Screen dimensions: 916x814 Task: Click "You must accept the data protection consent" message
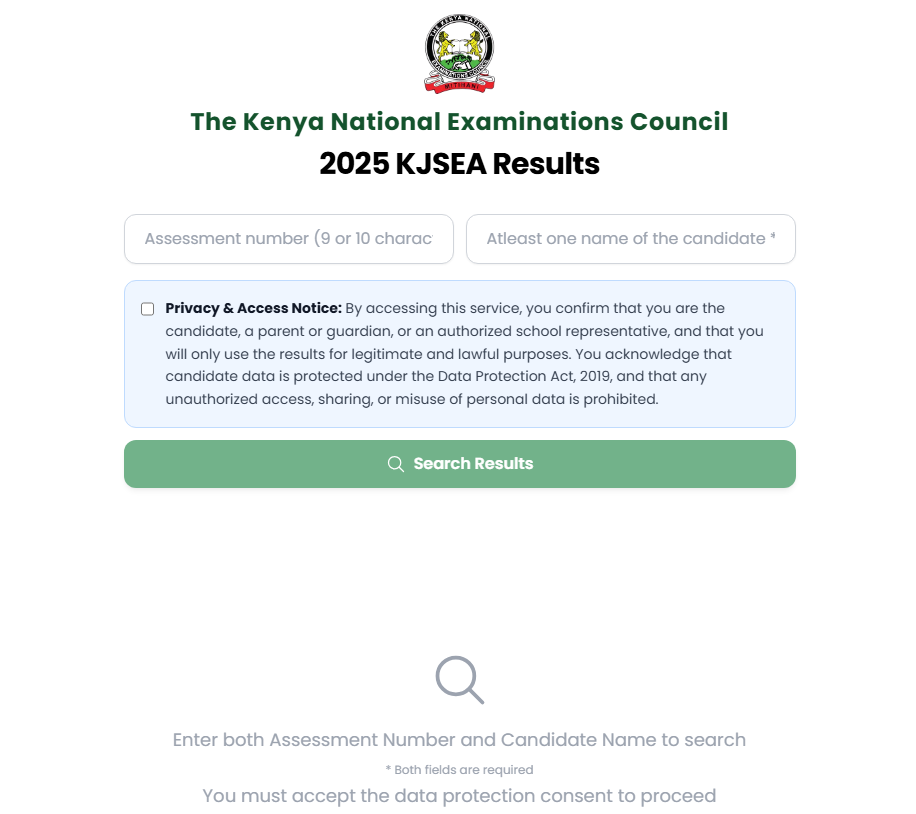(459, 797)
